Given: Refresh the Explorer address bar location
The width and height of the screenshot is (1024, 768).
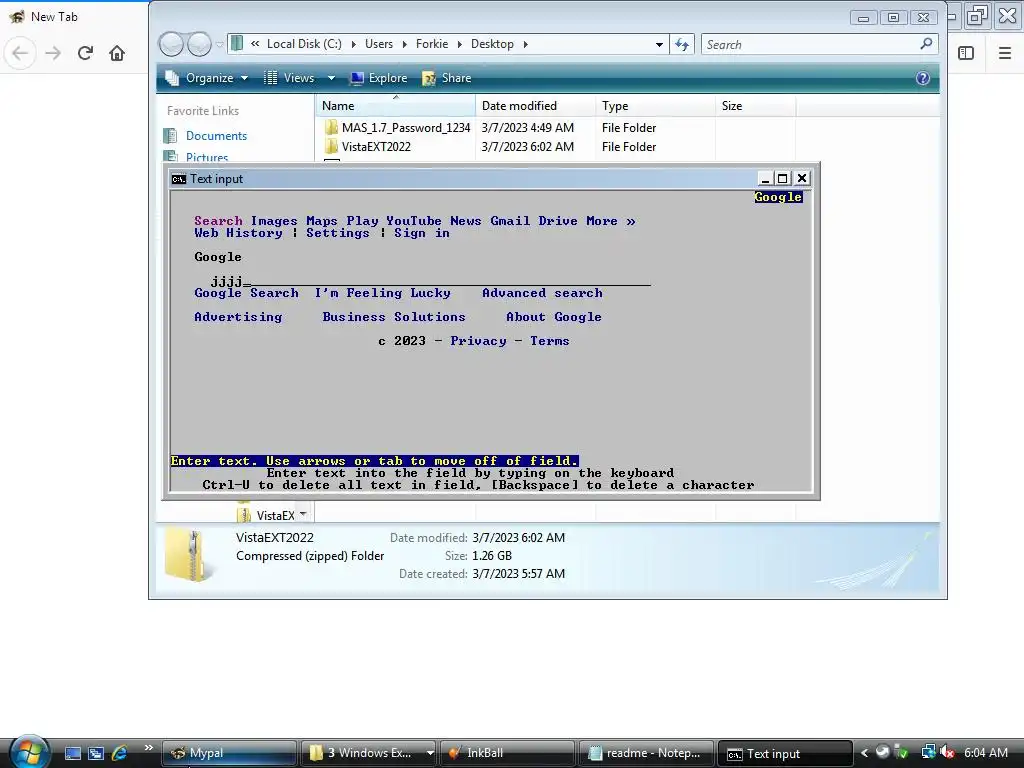Looking at the screenshot, I should tap(682, 44).
